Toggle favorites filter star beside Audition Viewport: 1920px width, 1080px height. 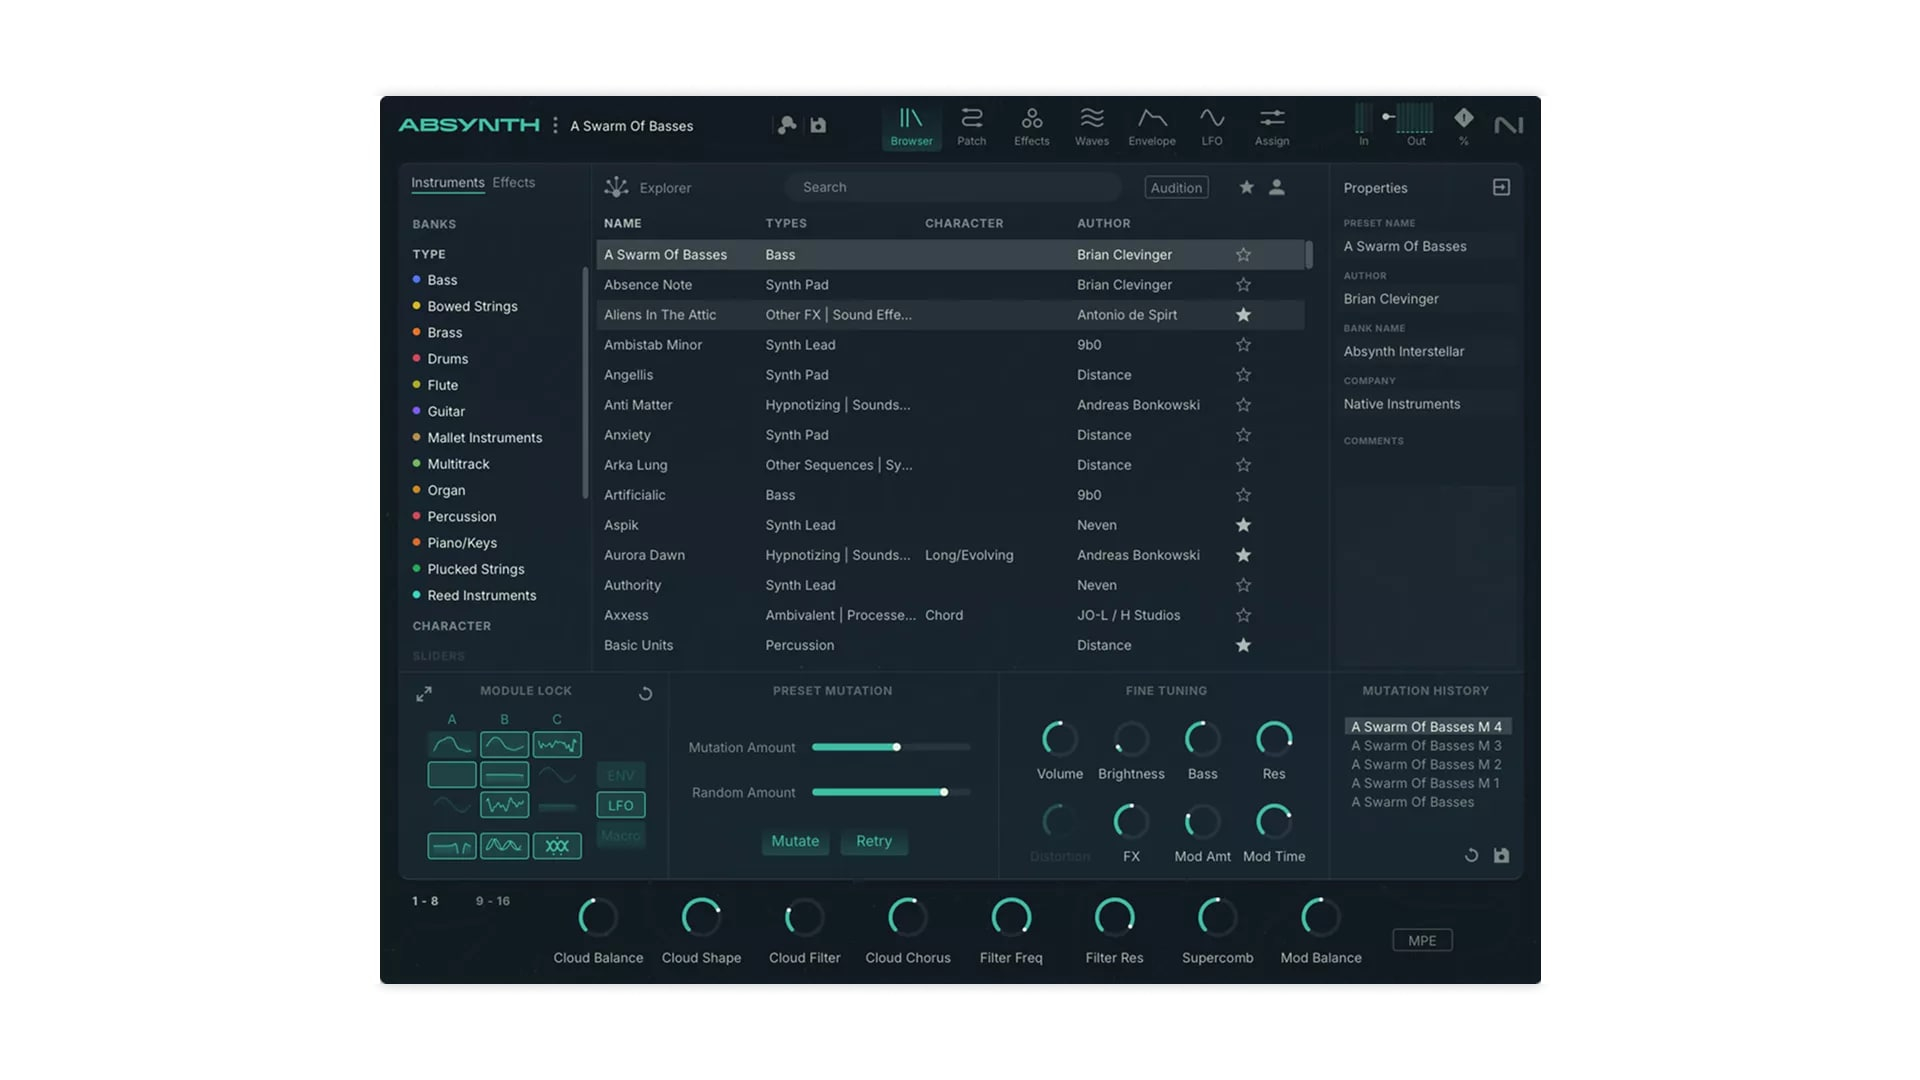(1246, 187)
